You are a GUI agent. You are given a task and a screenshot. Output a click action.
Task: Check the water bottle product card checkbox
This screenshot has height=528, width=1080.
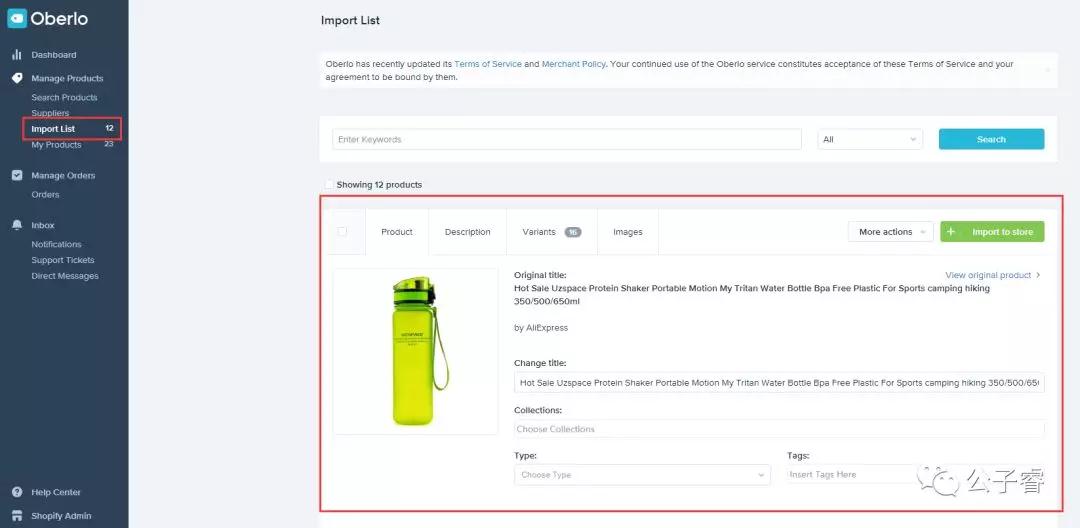click(342, 232)
